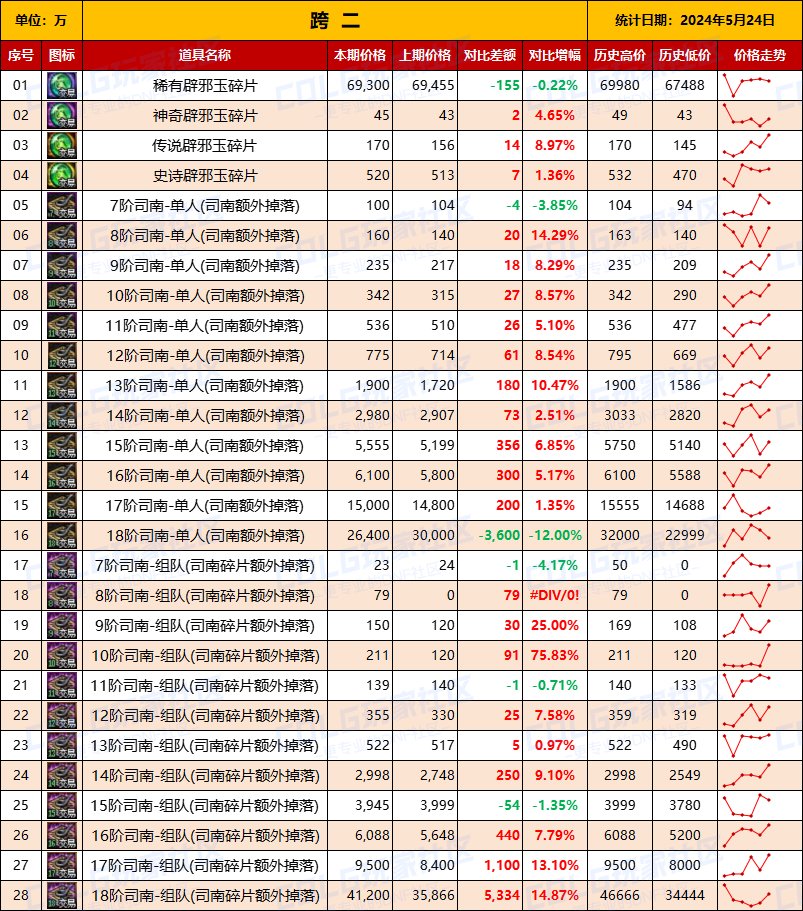Select the 18阶司南-单人 item icon
The width and height of the screenshot is (803, 911).
62,536
